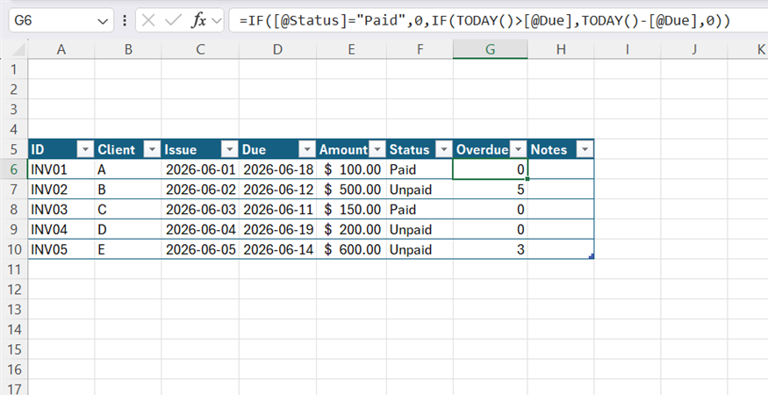Open the Status column filter dropdown
Viewport: 768px width, 395px height.
[x=444, y=149]
